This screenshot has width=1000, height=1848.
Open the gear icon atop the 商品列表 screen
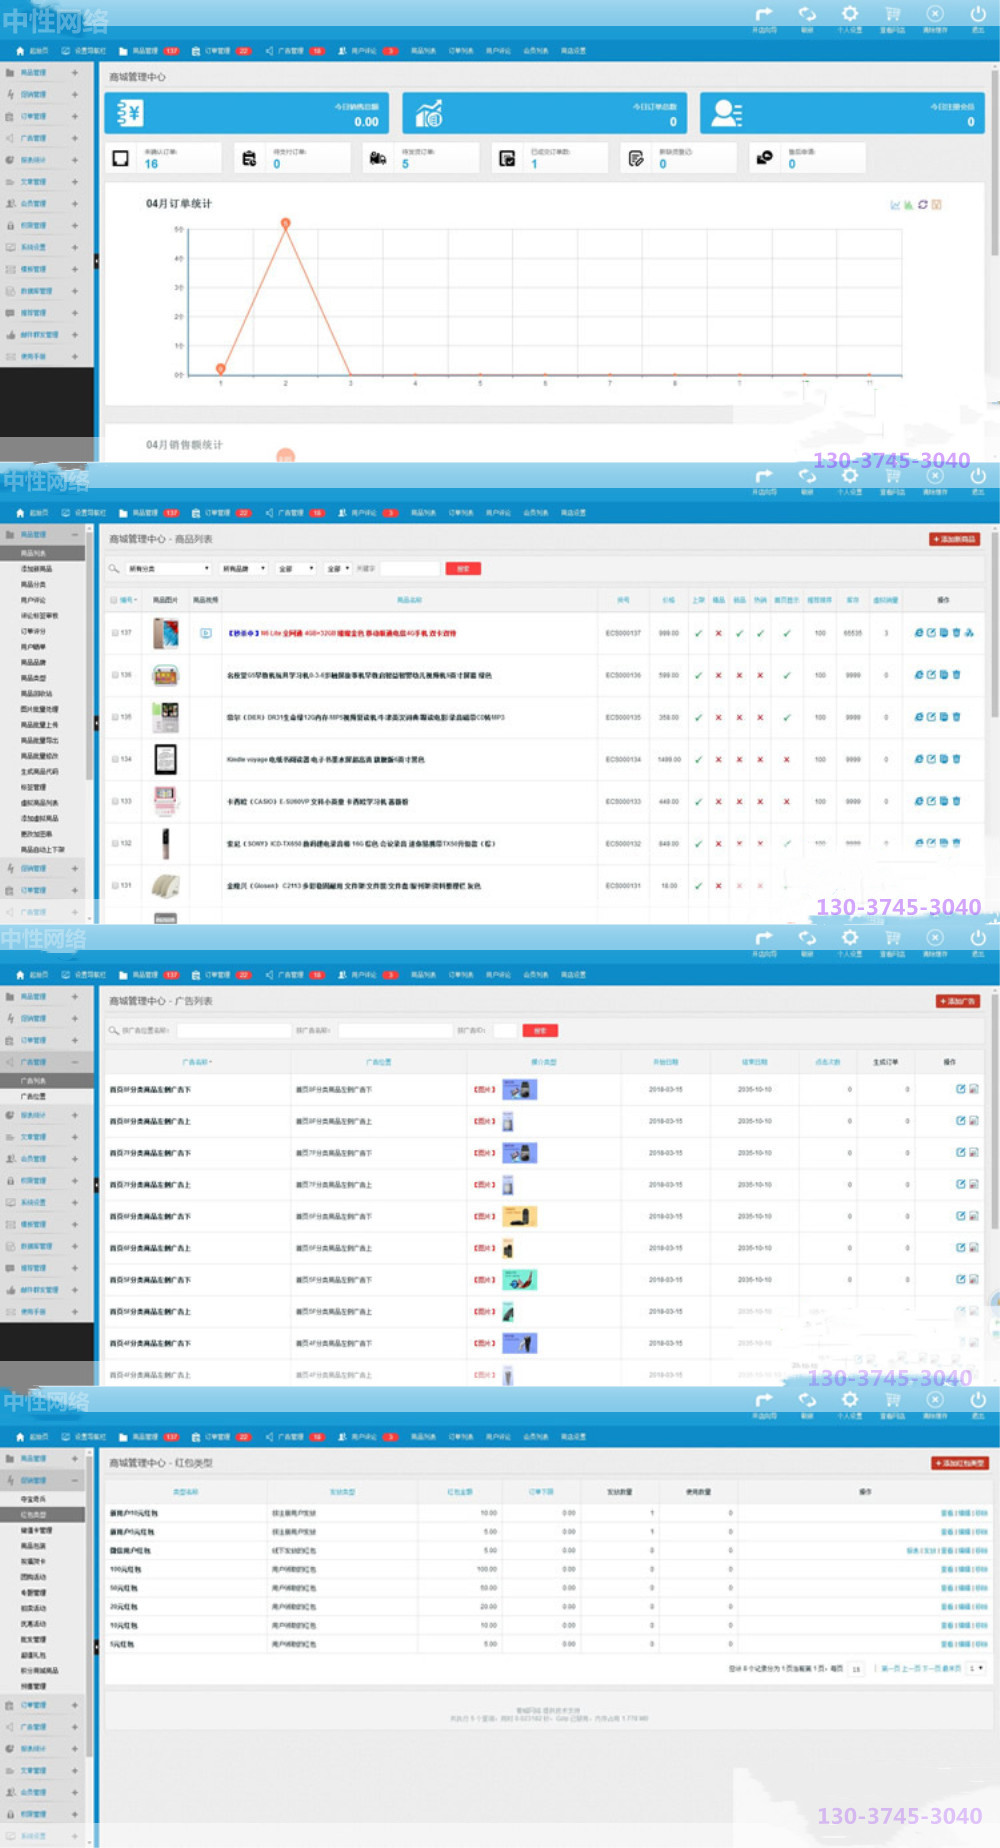click(849, 476)
